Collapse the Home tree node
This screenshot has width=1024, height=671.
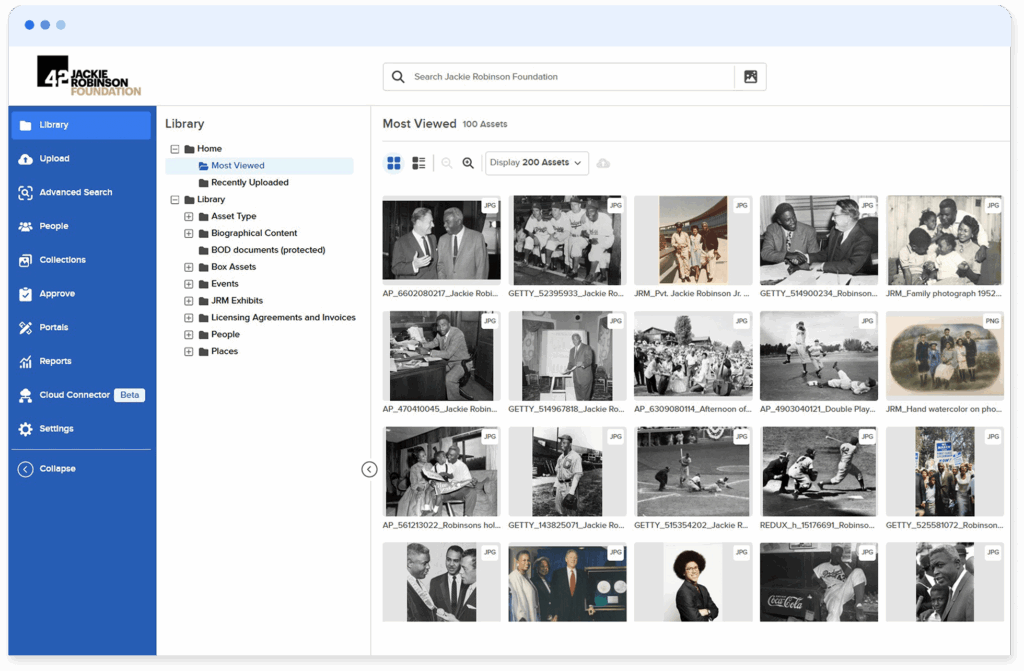[175, 149]
